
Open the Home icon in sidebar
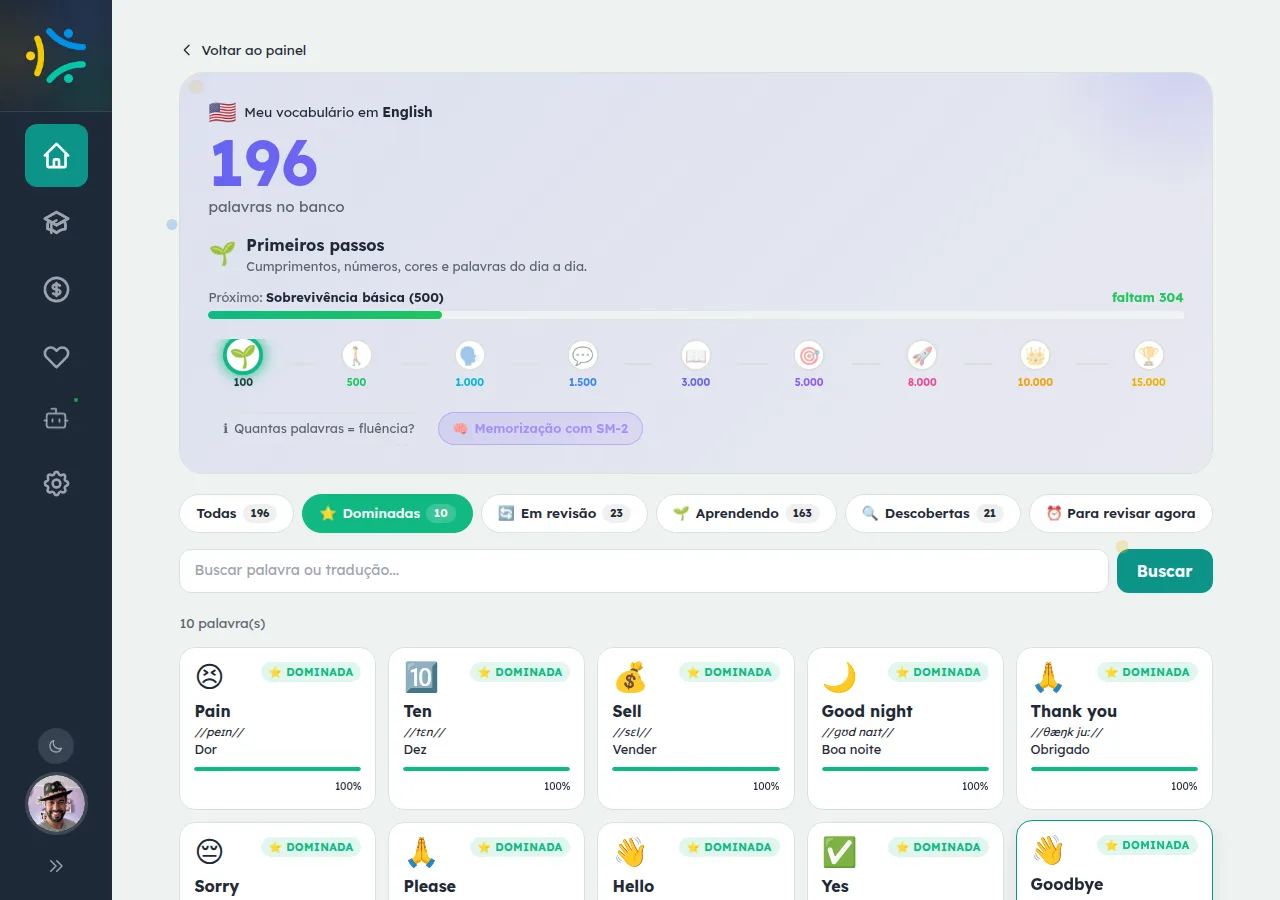click(56, 155)
